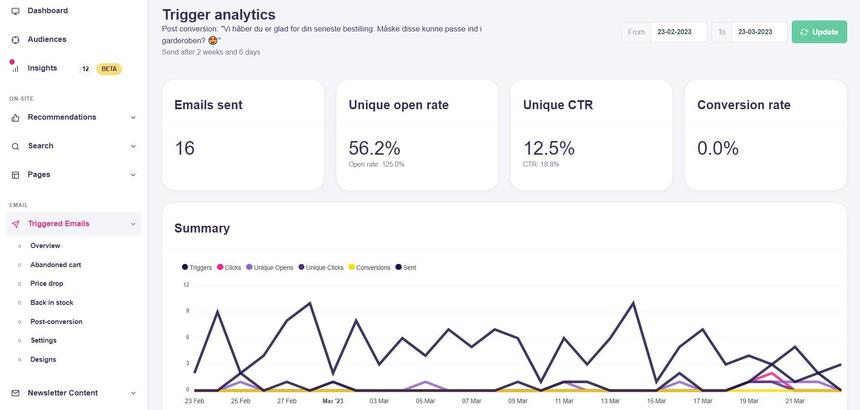Expand the Recommendations menu chevron
Screen dimensions: 860x410
[133, 117]
